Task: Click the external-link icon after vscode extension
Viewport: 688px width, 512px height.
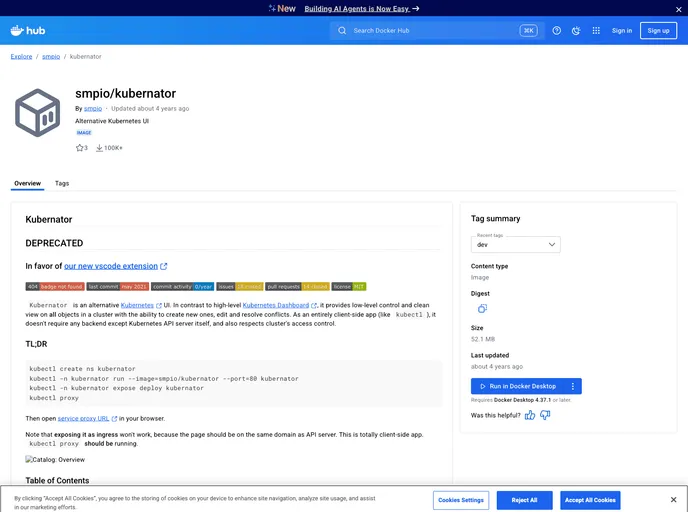Action: pyautogui.click(x=164, y=266)
